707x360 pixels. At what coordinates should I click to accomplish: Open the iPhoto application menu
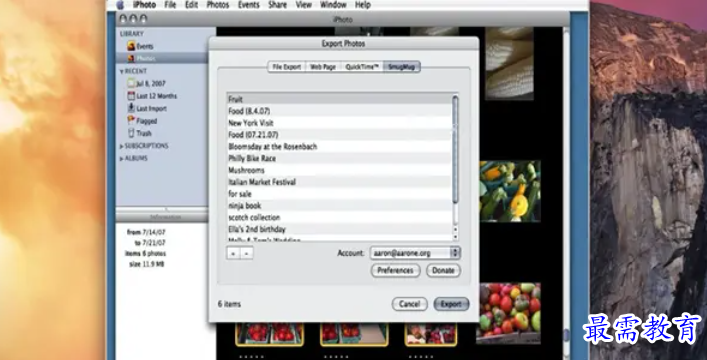click(144, 5)
